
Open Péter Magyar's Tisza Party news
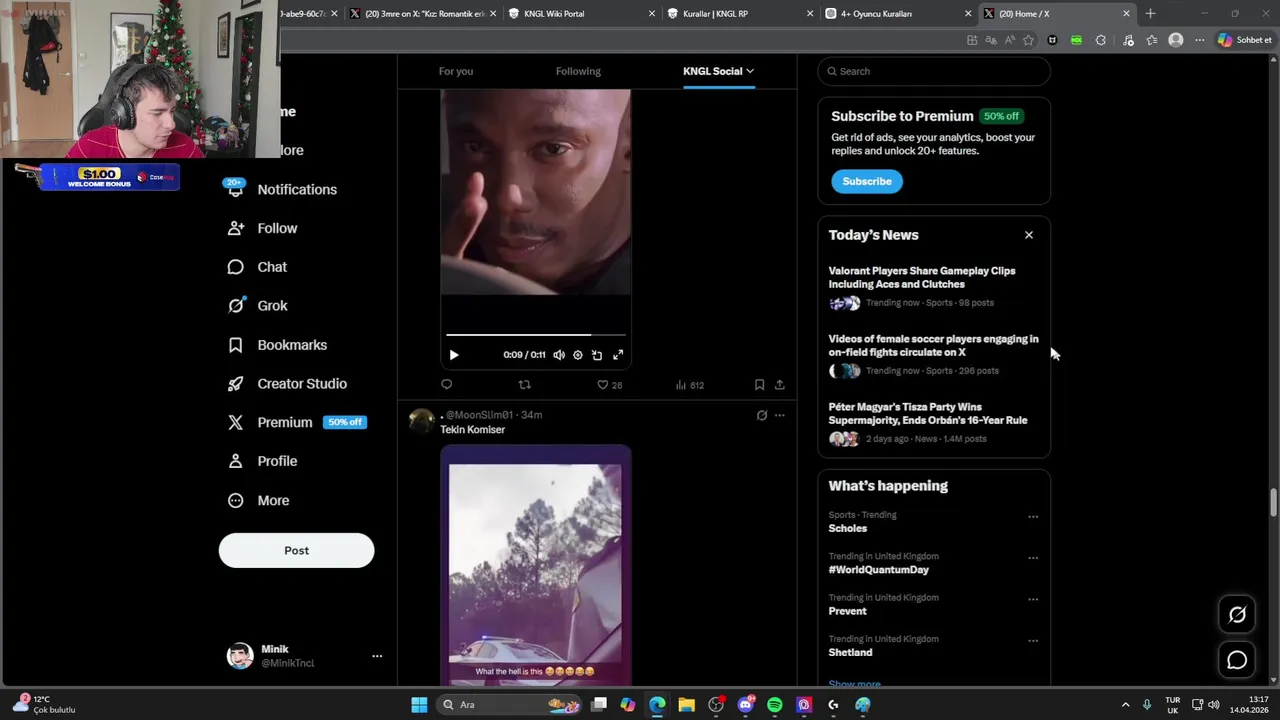(934, 423)
